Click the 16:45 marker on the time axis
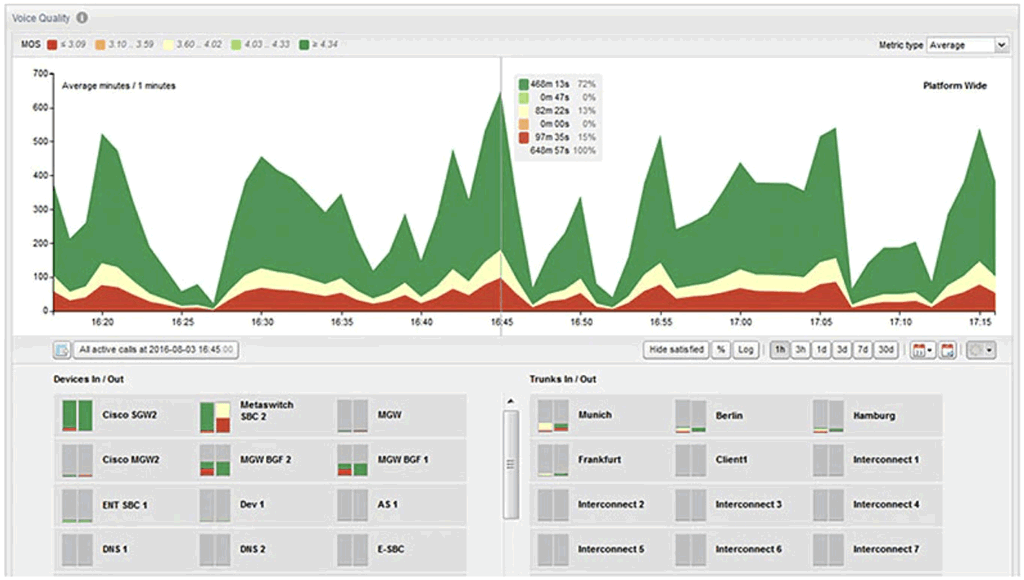 (x=502, y=322)
